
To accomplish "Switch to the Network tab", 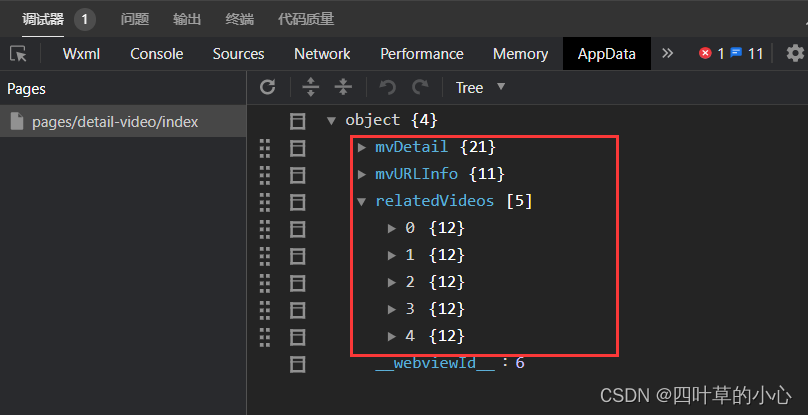I will point(322,54).
